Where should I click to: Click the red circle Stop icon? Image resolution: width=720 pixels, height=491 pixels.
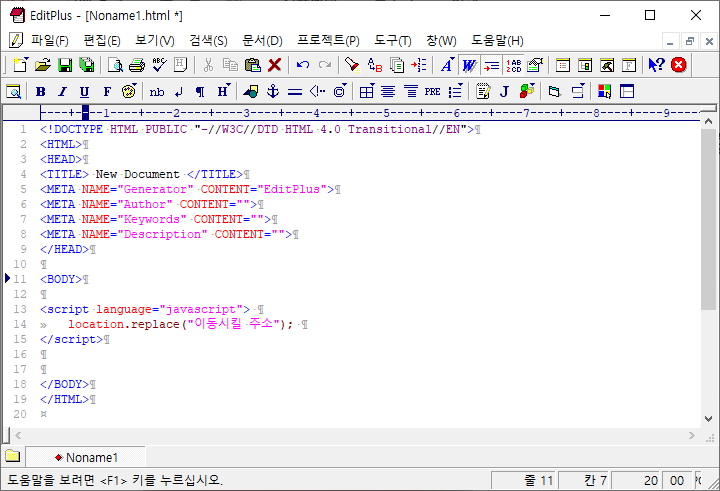click(679, 65)
